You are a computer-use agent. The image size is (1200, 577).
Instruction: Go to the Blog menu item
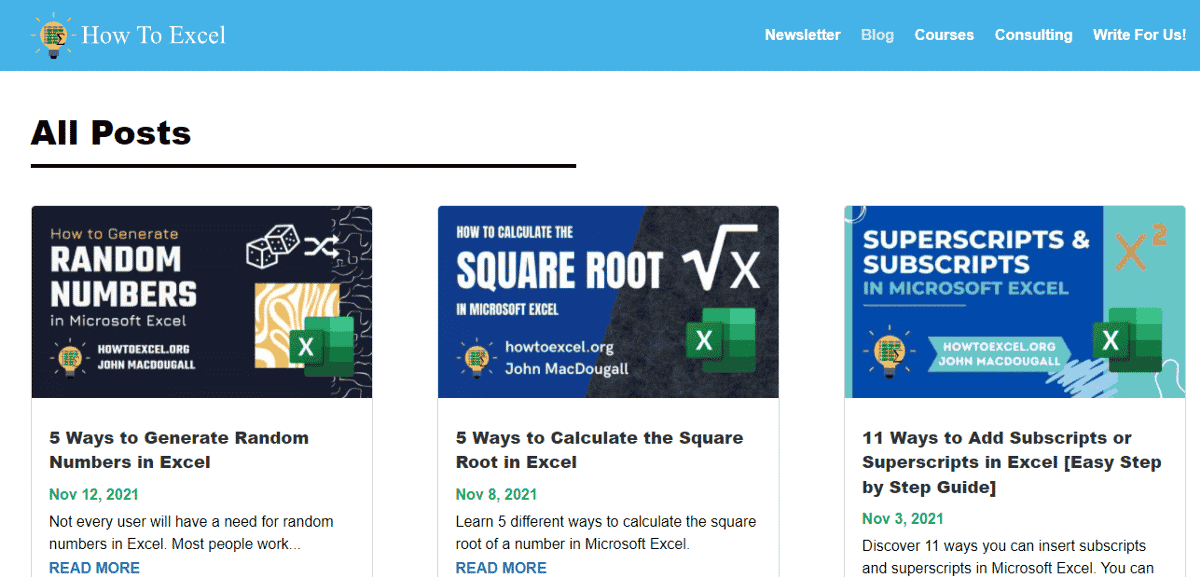877,35
